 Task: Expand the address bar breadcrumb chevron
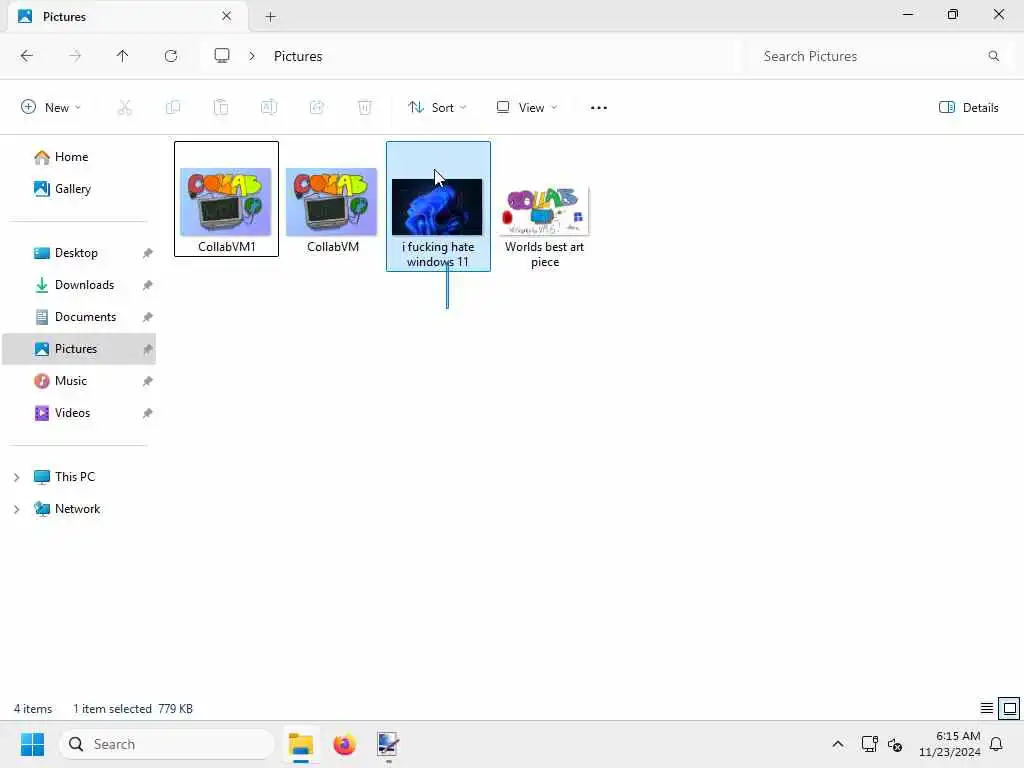click(x=252, y=56)
